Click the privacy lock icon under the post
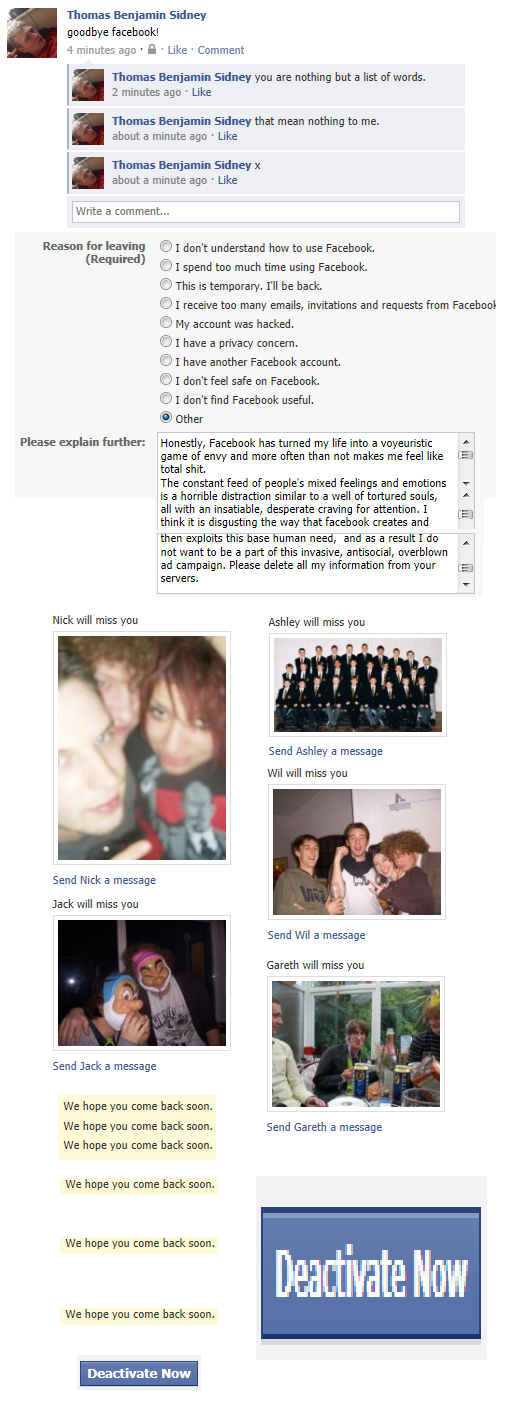This screenshot has width=512, height=1402. coord(152,50)
